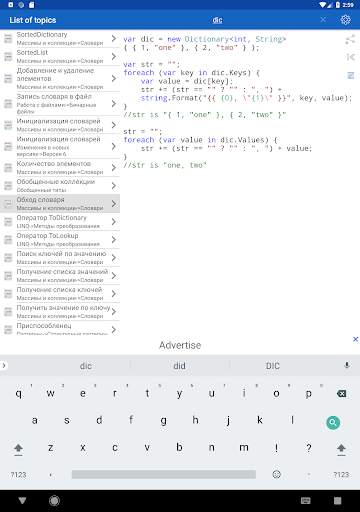Viewport: 360px width, 512px height.
Task: Open the emoji picker key
Action: pyautogui.click(x=276, y=474)
